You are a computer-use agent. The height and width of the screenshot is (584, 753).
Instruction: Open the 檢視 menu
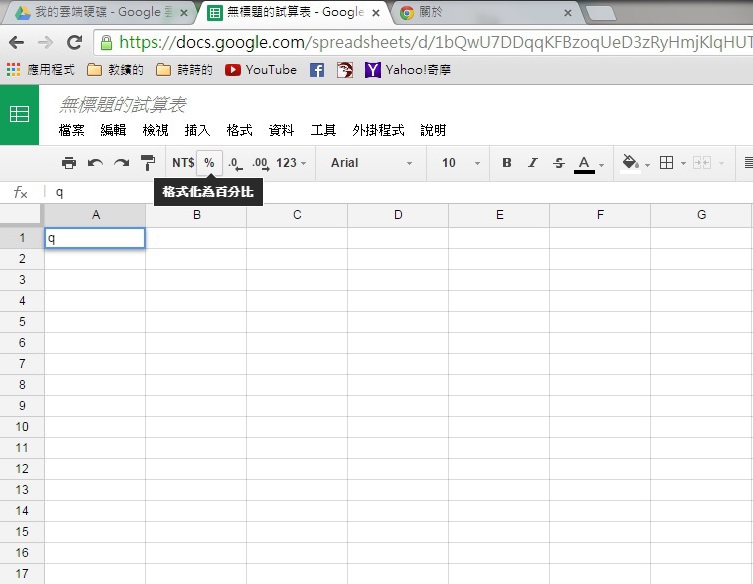click(x=155, y=130)
